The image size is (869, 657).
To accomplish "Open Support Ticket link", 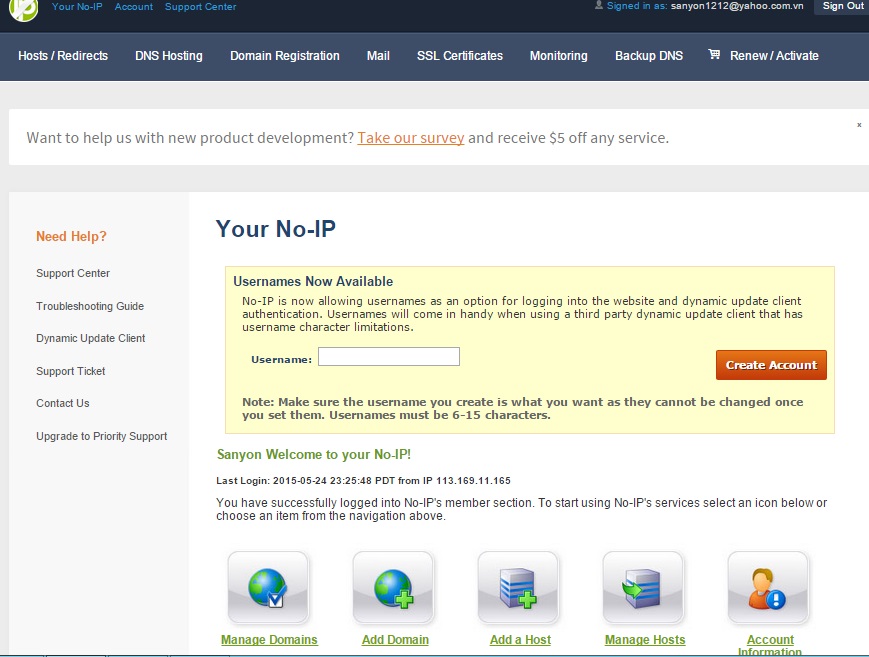I will (70, 371).
